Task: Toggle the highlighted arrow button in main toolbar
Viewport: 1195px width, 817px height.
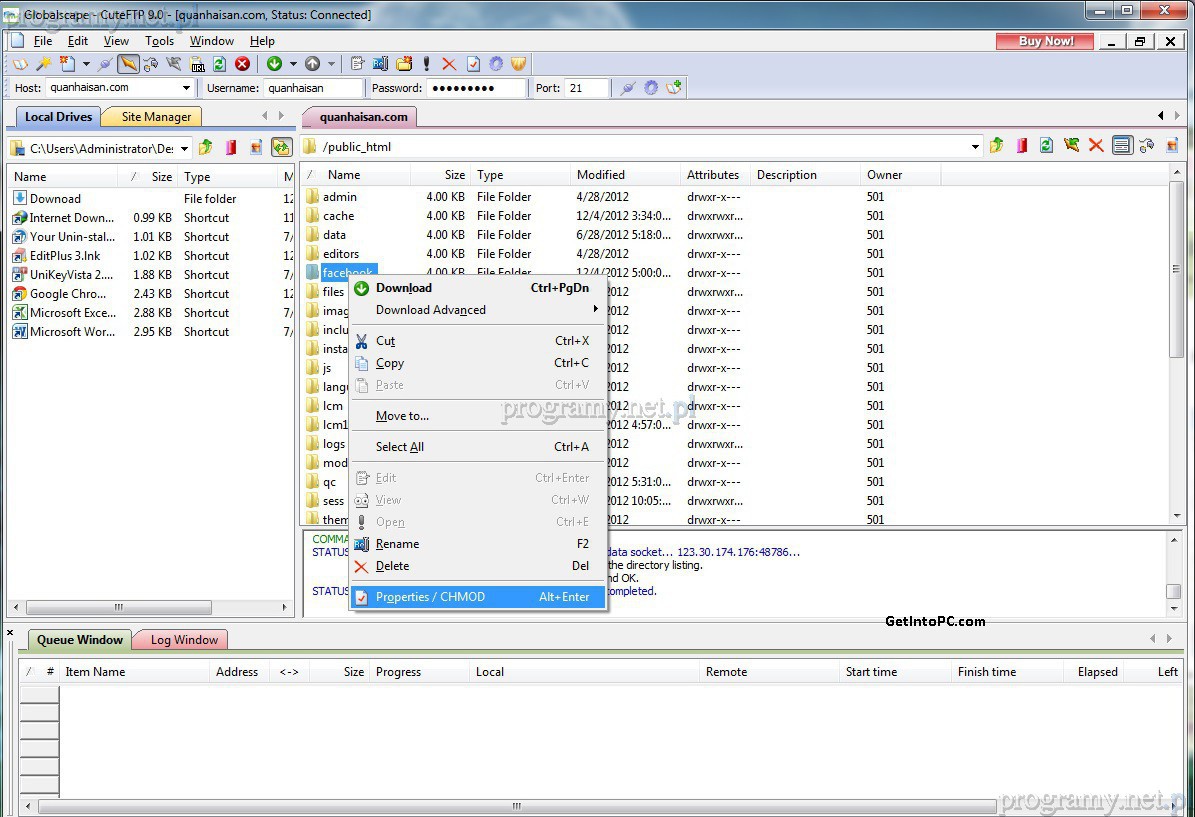Action: (128, 64)
